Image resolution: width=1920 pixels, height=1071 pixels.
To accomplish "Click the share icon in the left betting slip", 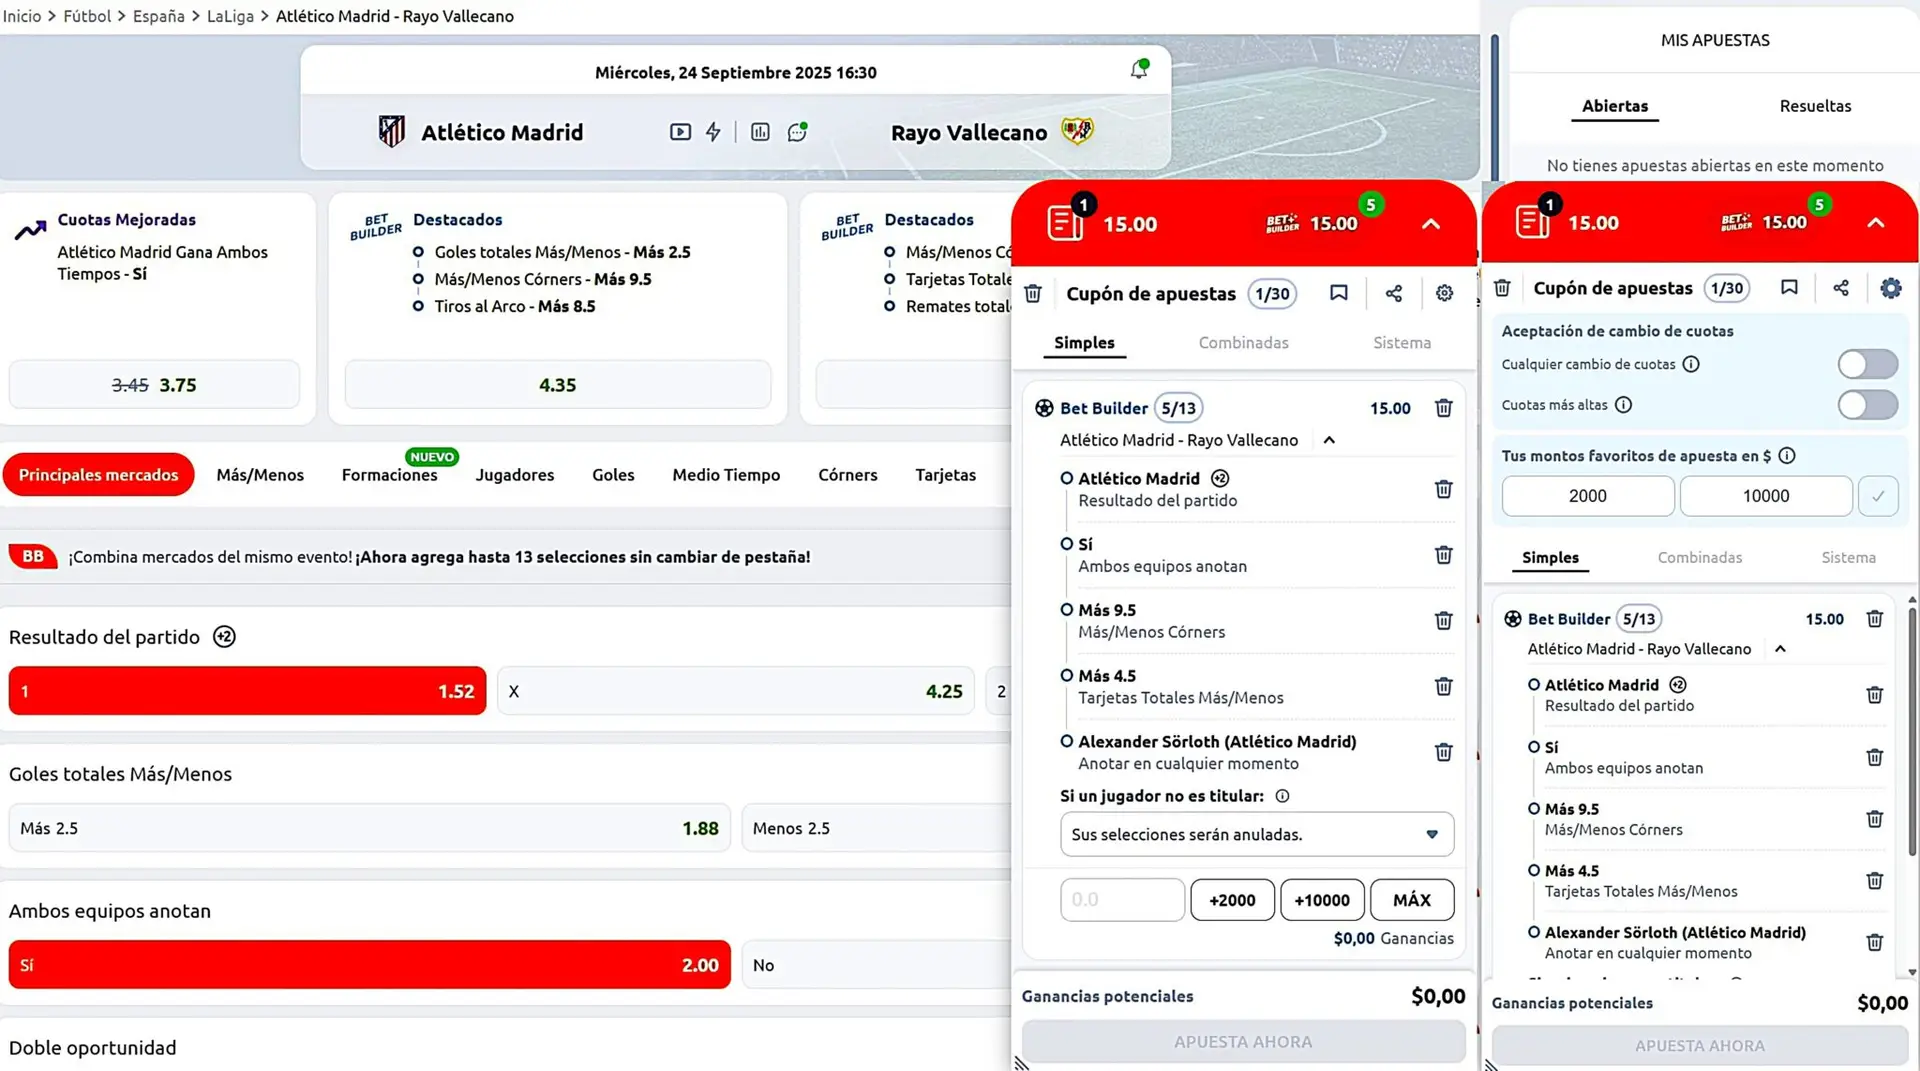I will point(1393,293).
